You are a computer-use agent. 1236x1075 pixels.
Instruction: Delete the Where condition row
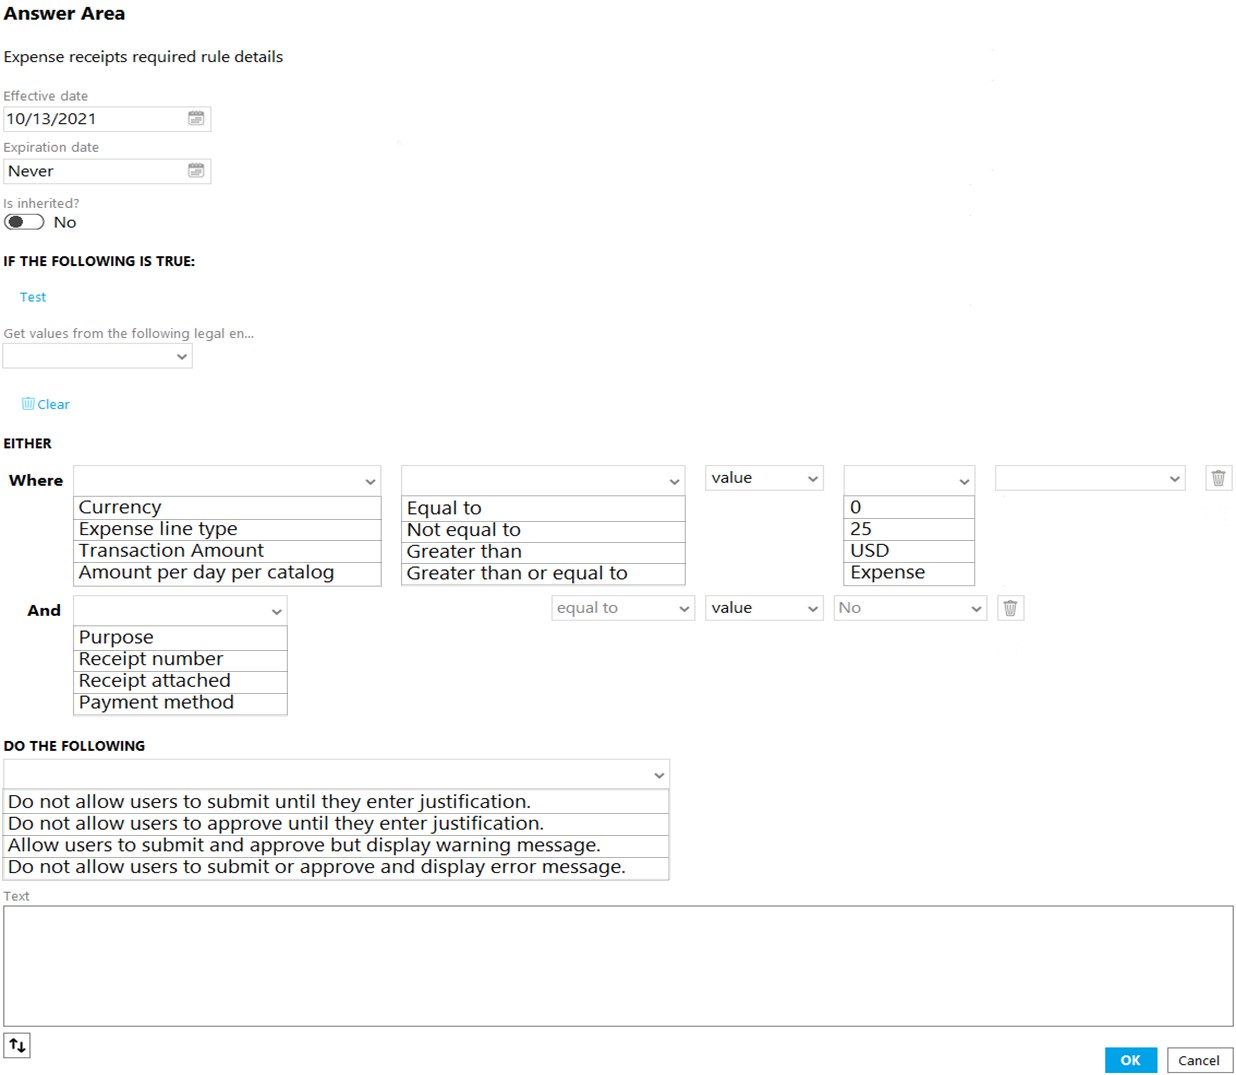pos(1218,478)
